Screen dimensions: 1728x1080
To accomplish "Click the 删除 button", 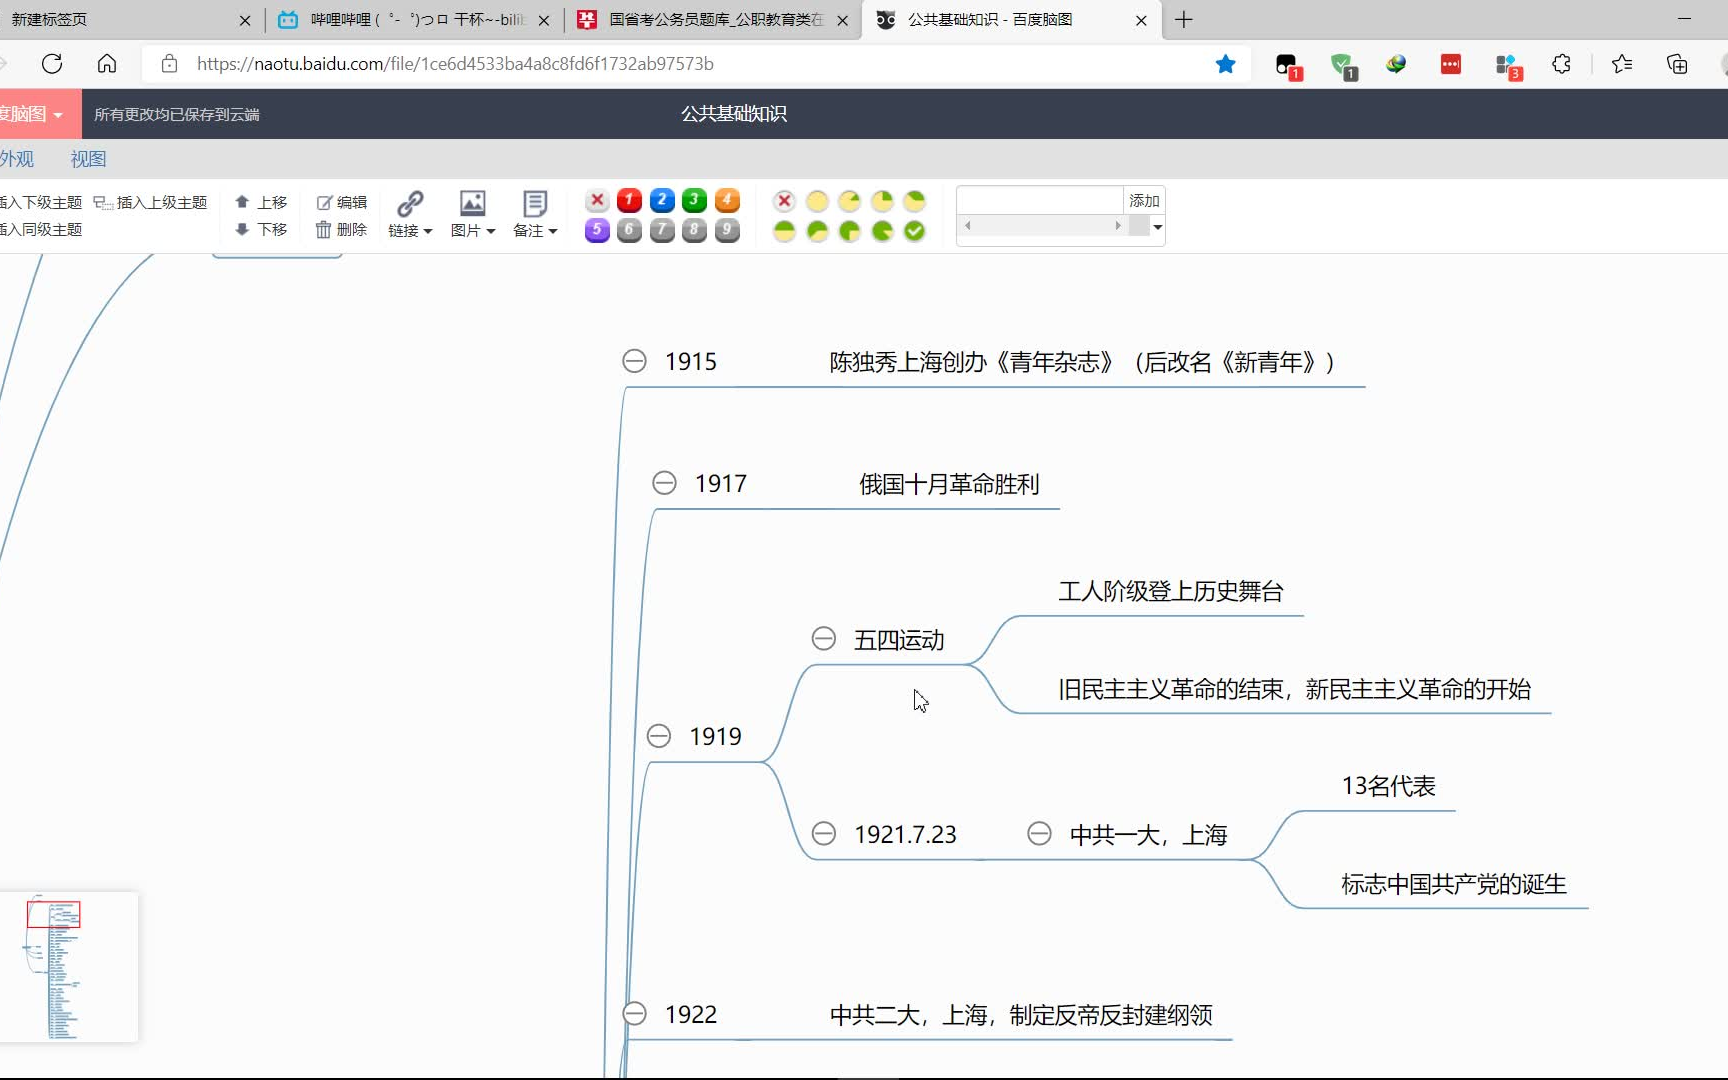I will coord(342,229).
